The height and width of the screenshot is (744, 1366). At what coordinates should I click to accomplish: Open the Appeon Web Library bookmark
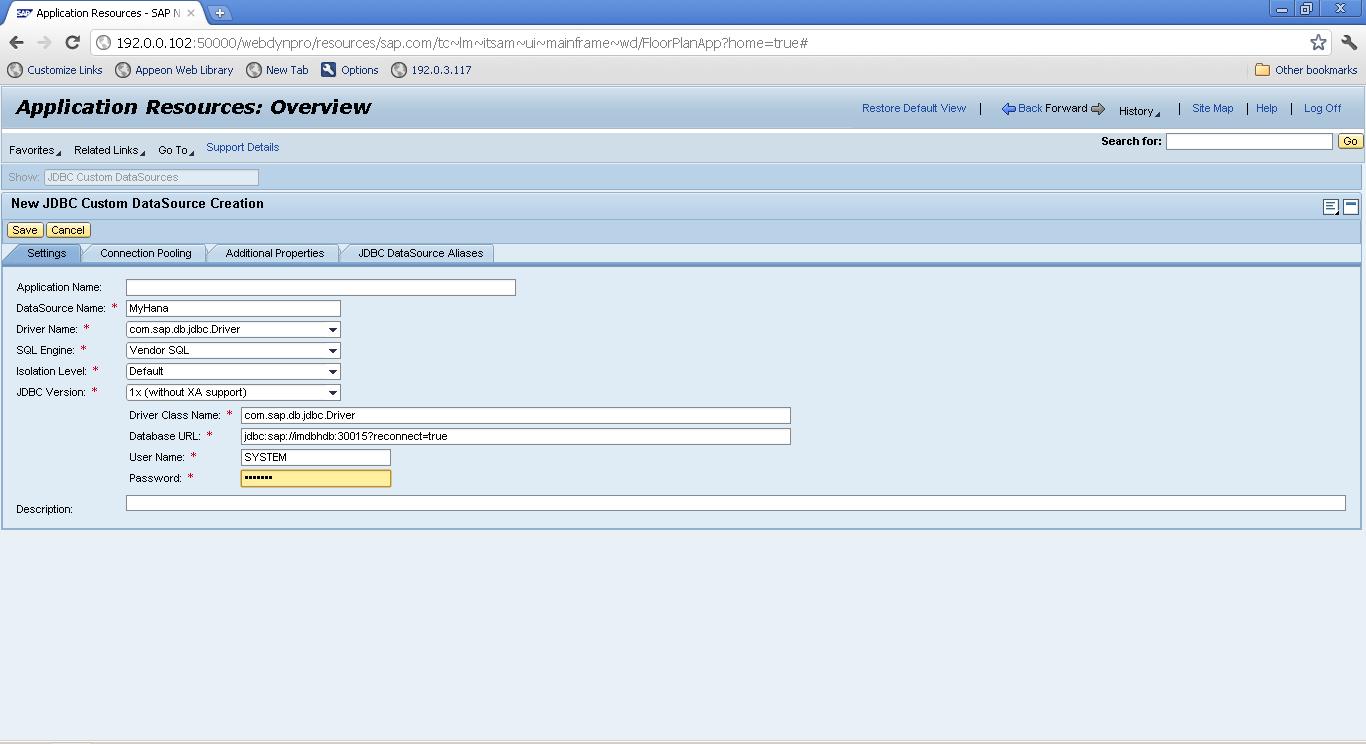point(174,70)
